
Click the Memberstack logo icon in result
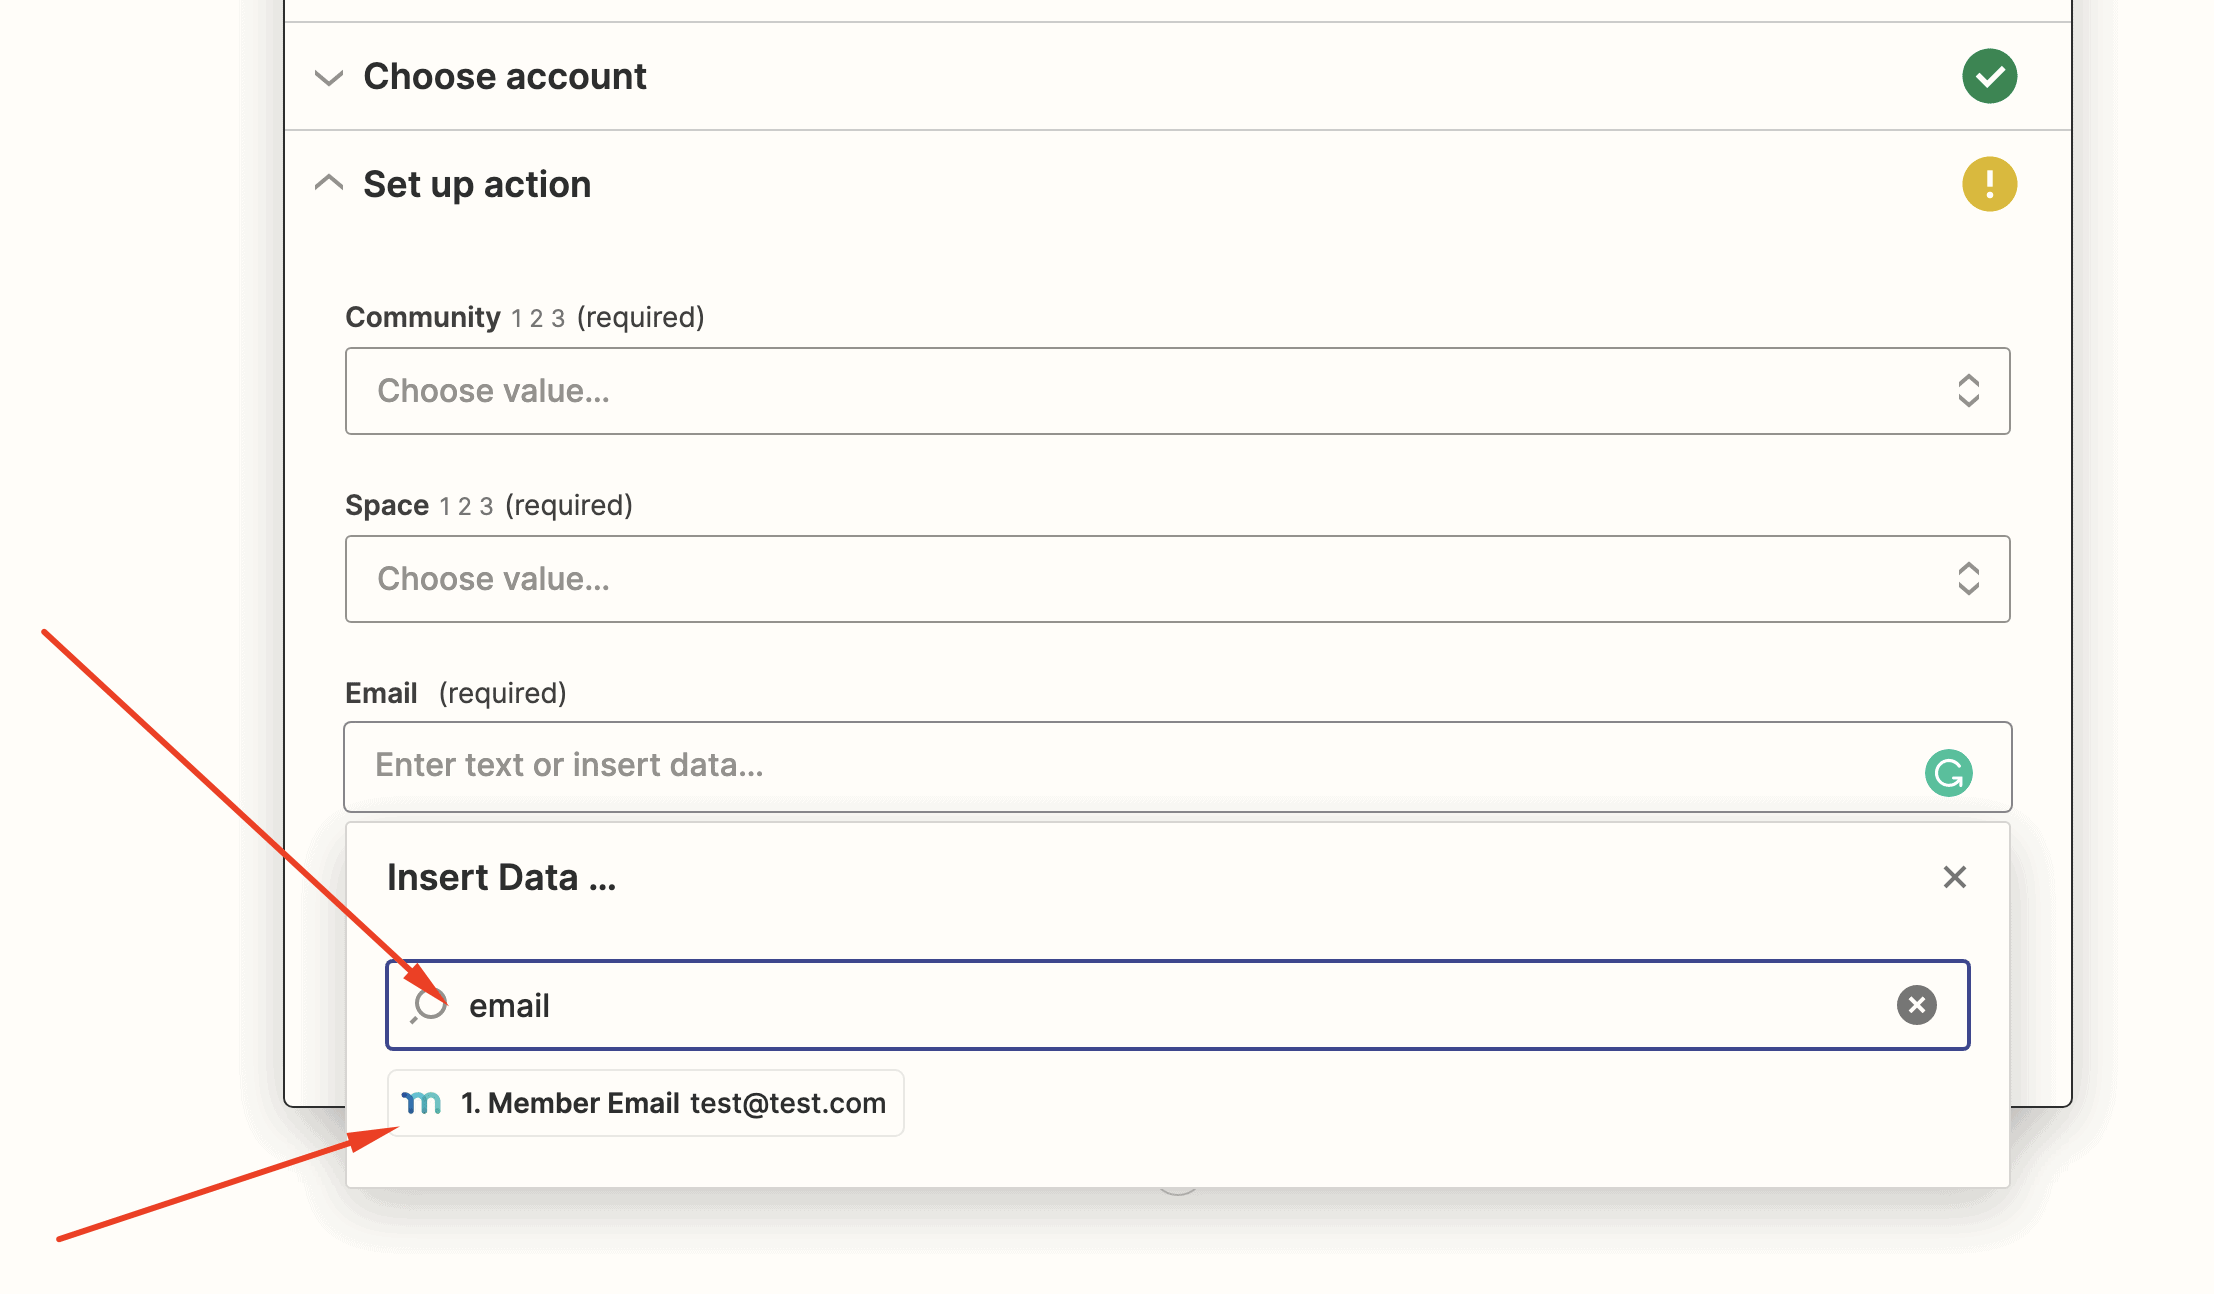(x=421, y=1103)
